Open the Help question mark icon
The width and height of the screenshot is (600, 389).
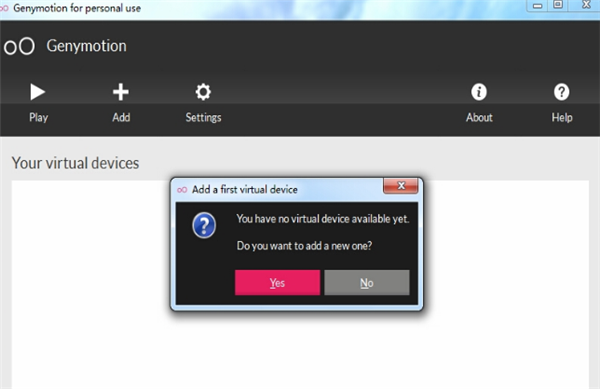pyautogui.click(x=561, y=92)
